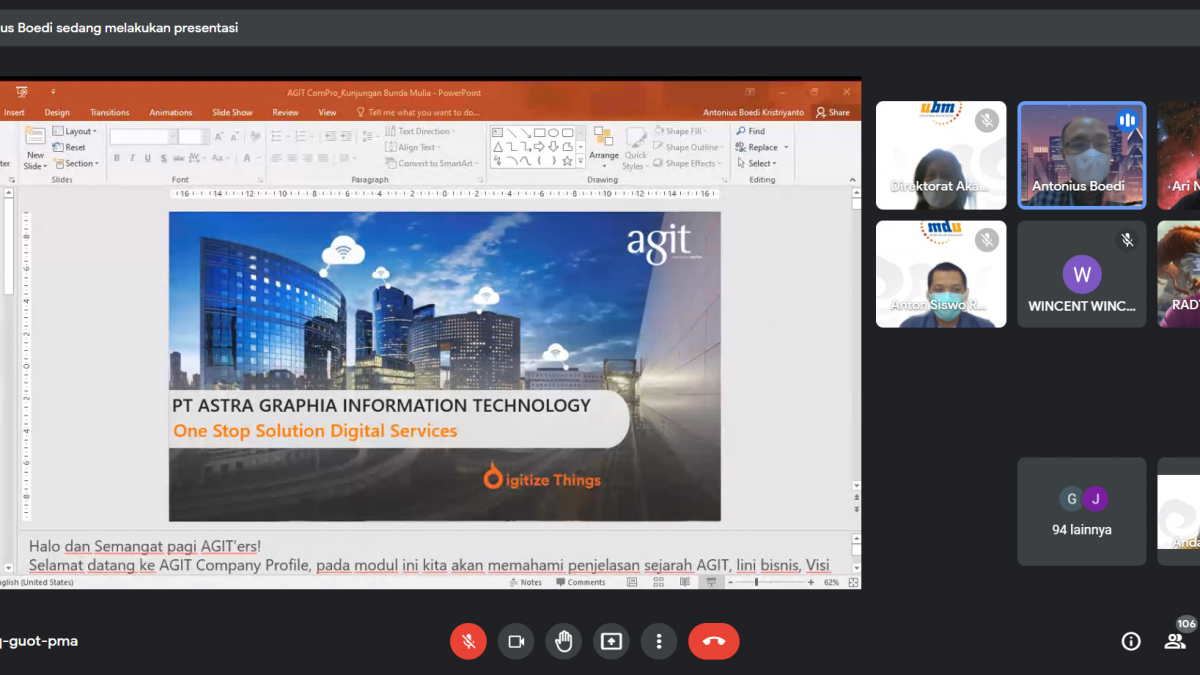The height and width of the screenshot is (675, 1200).
Task: Open Quick Styles gallery
Action: pos(635,148)
